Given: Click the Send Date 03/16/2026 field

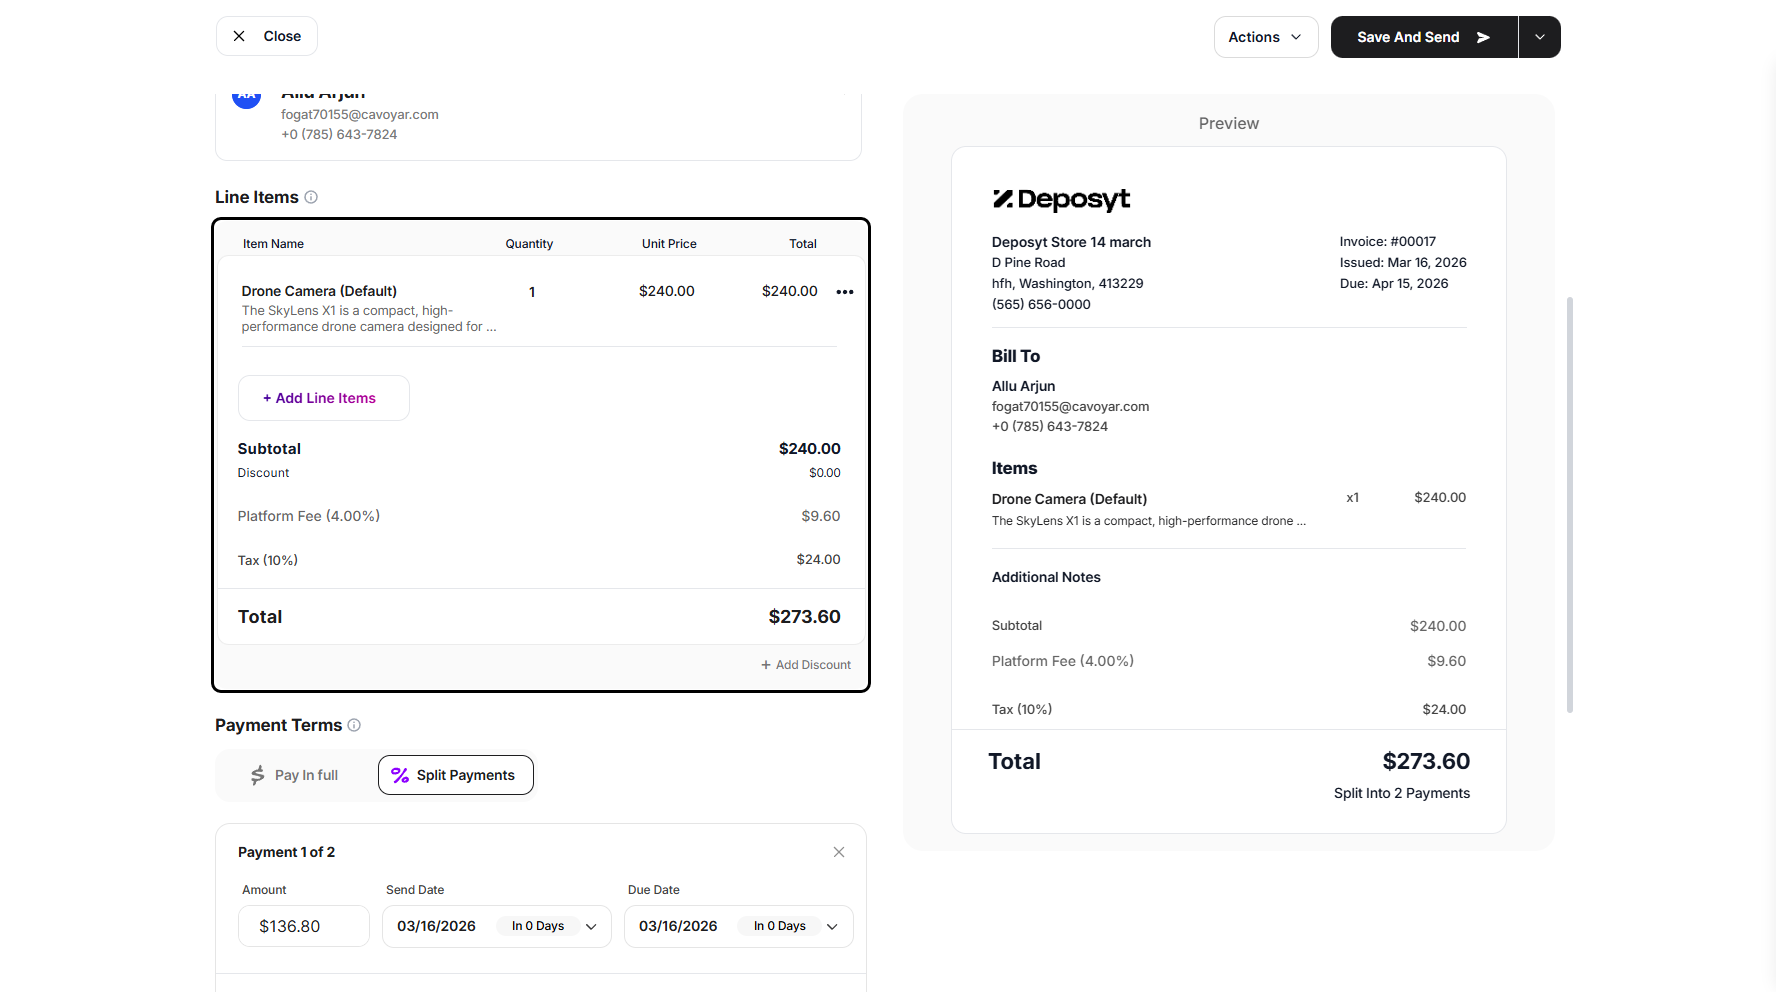Looking at the screenshot, I should pyautogui.click(x=437, y=926).
